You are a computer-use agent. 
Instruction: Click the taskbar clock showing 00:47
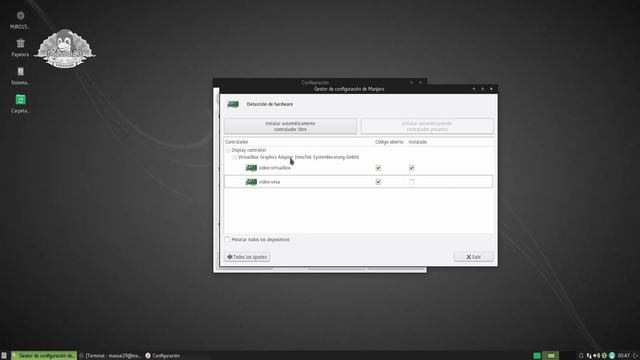click(624, 356)
